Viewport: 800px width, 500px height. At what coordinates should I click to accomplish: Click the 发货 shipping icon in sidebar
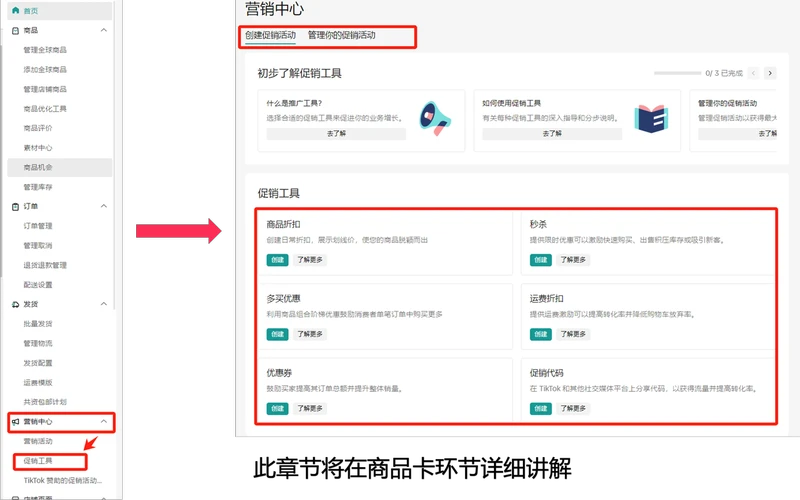[x=14, y=304]
